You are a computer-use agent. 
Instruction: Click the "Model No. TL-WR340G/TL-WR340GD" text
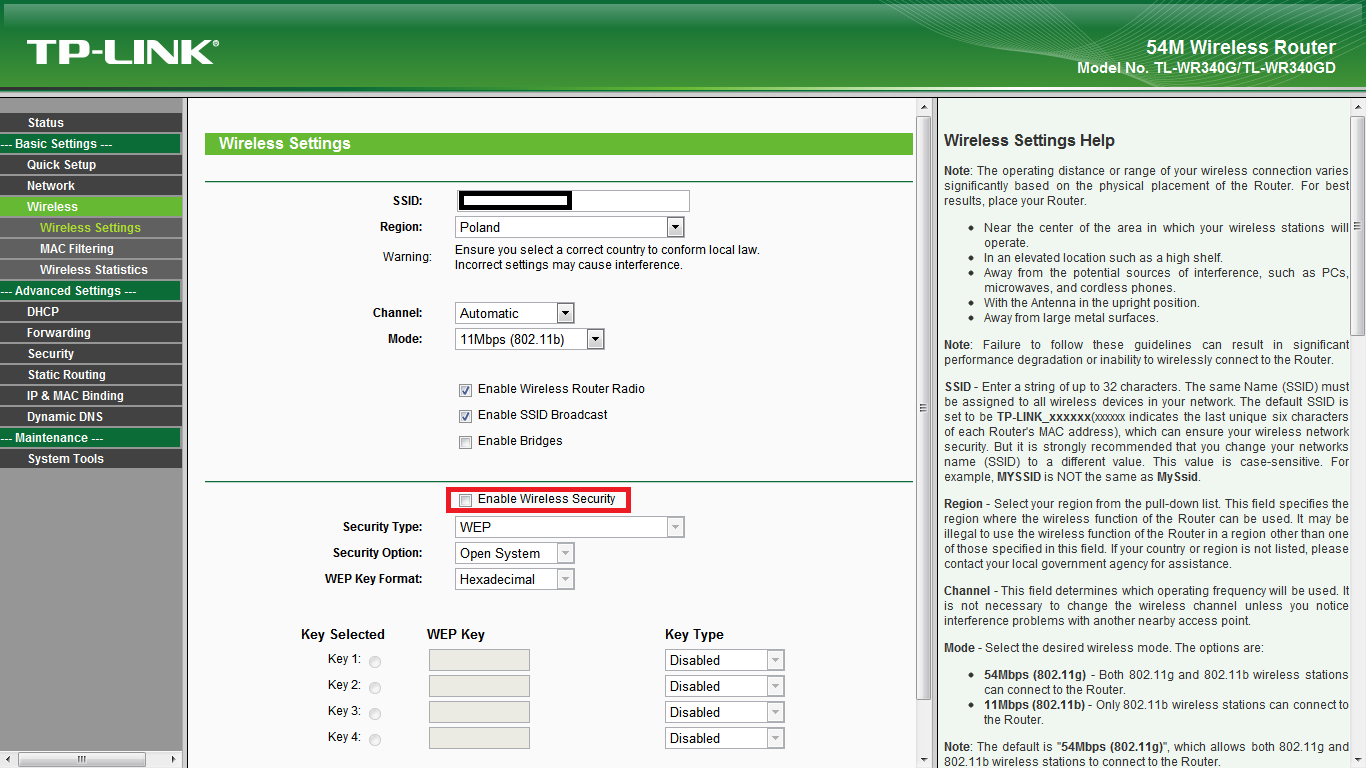[1206, 68]
